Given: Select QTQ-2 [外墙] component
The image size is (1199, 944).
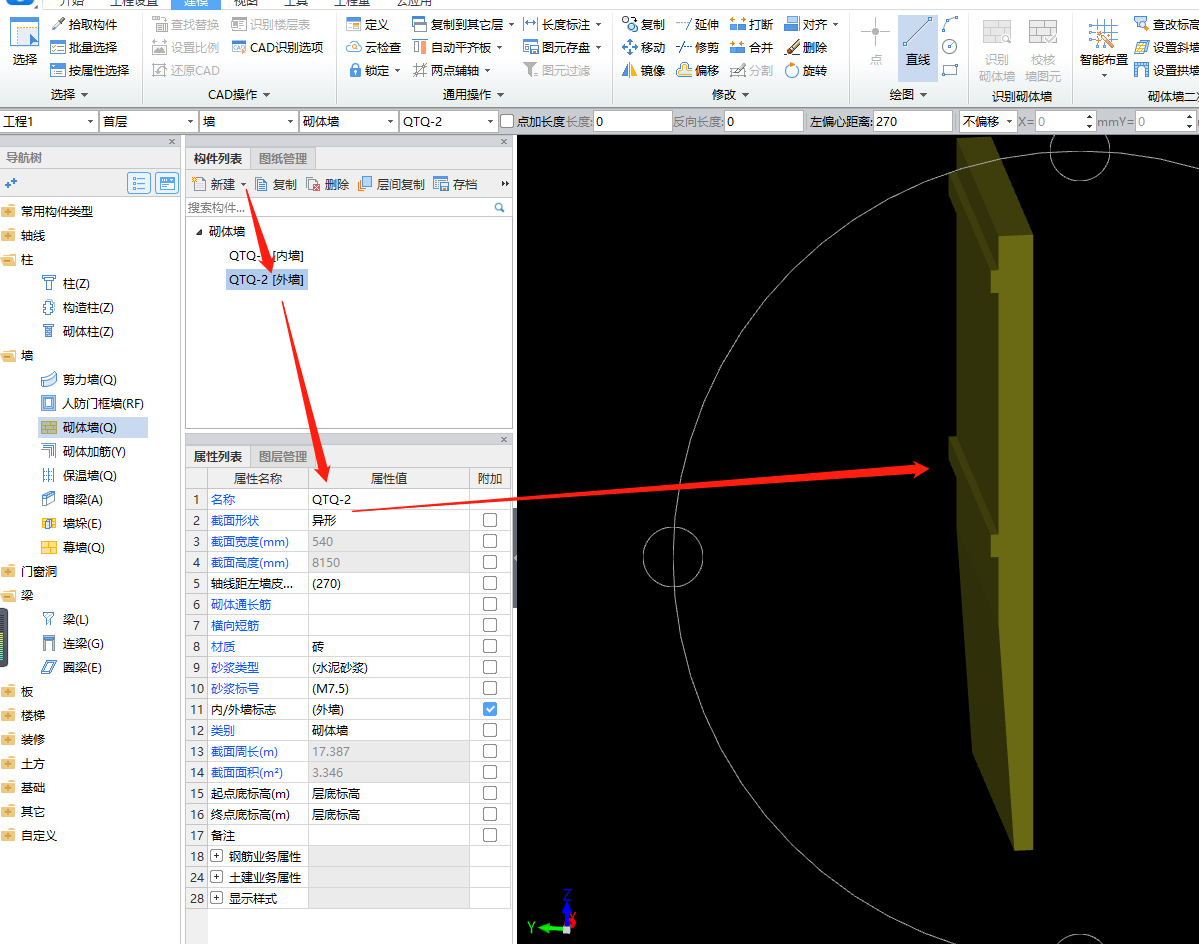Looking at the screenshot, I should point(267,280).
